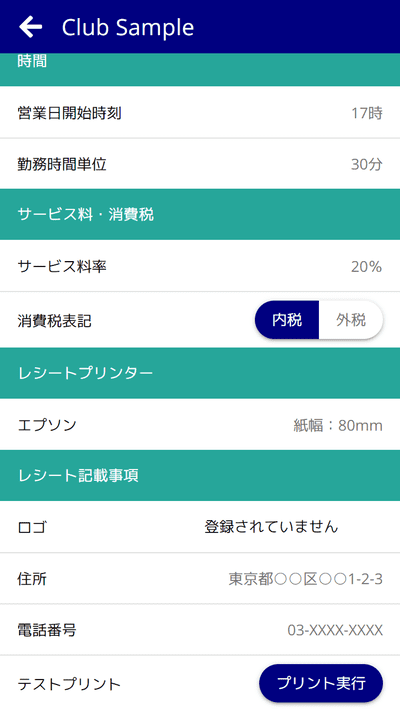Viewport: 400px width, 711px height.
Task: Edit the サービス料率 setting
Action: coord(200,266)
